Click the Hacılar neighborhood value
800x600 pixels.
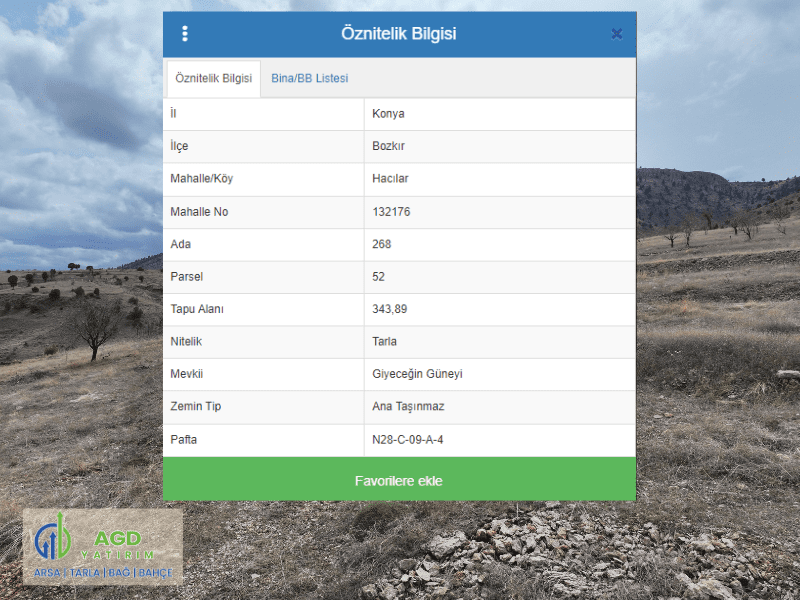pos(390,179)
